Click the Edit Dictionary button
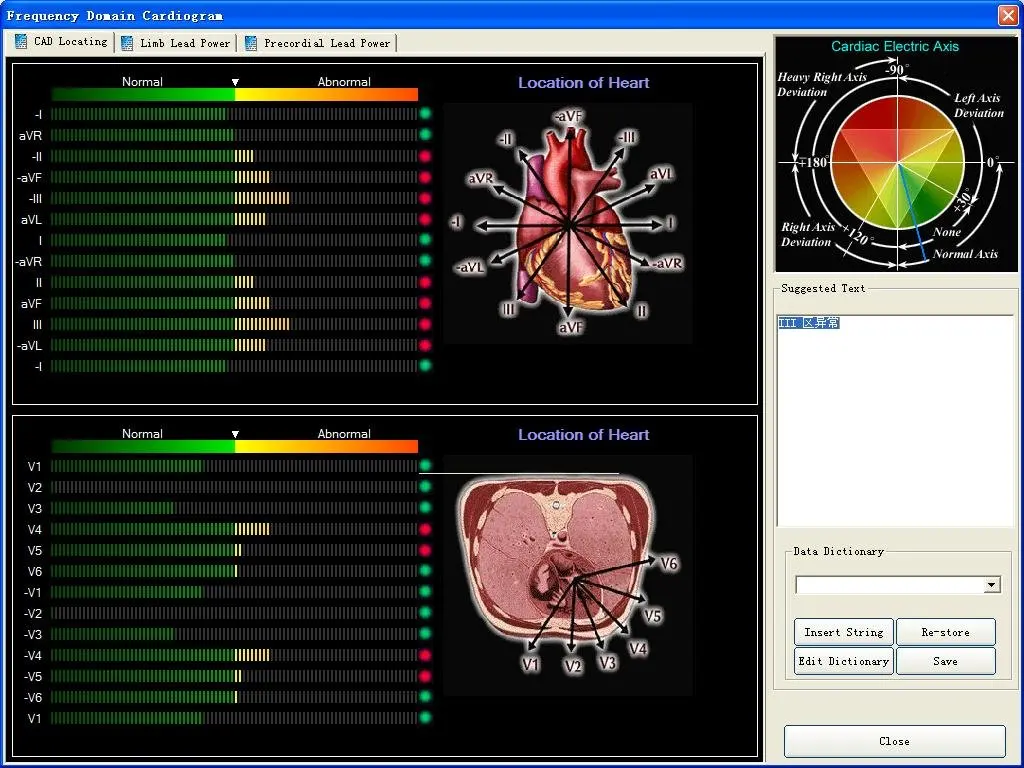1024x768 pixels. point(843,661)
